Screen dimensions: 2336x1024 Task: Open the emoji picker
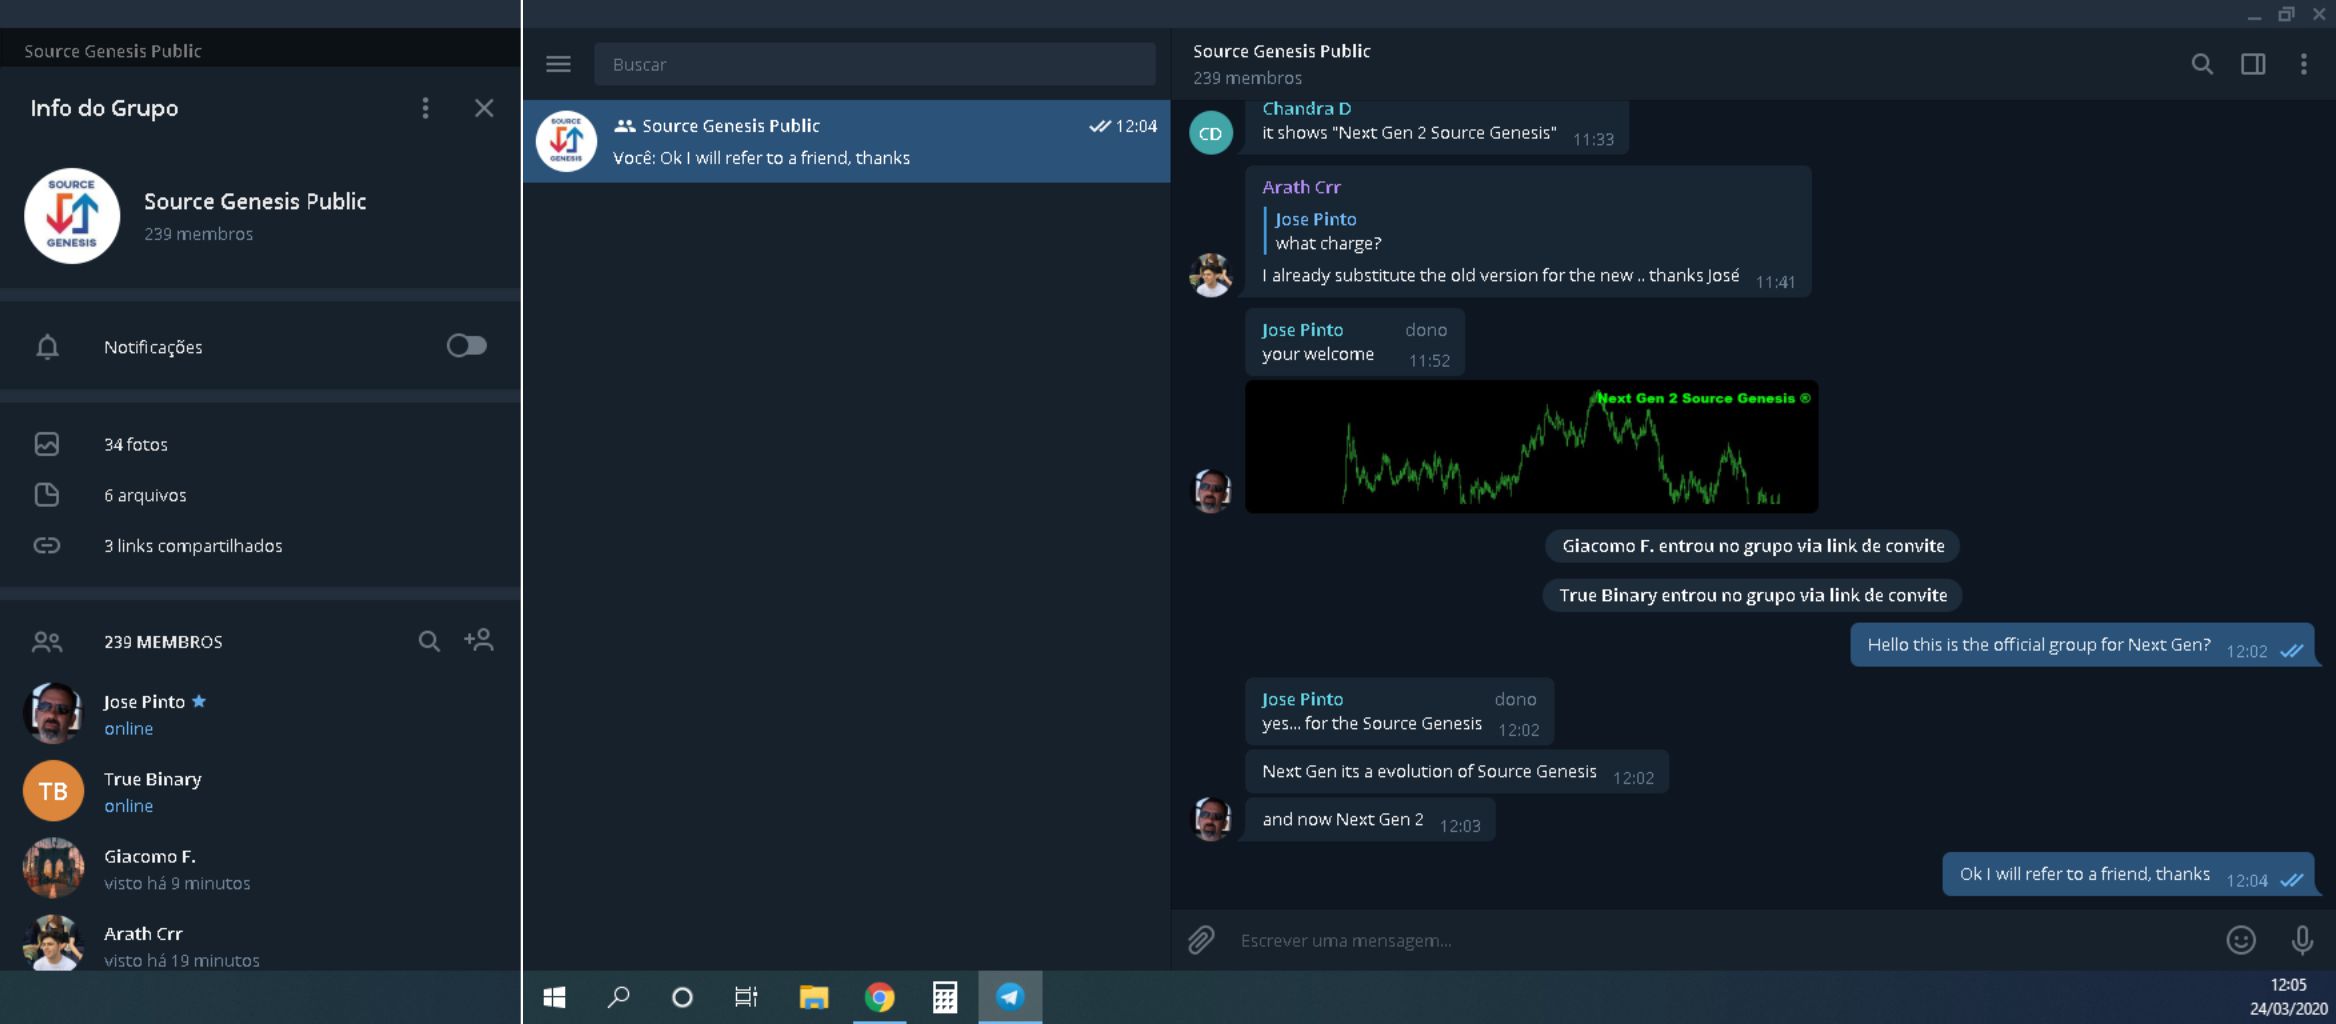click(x=2241, y=940)
